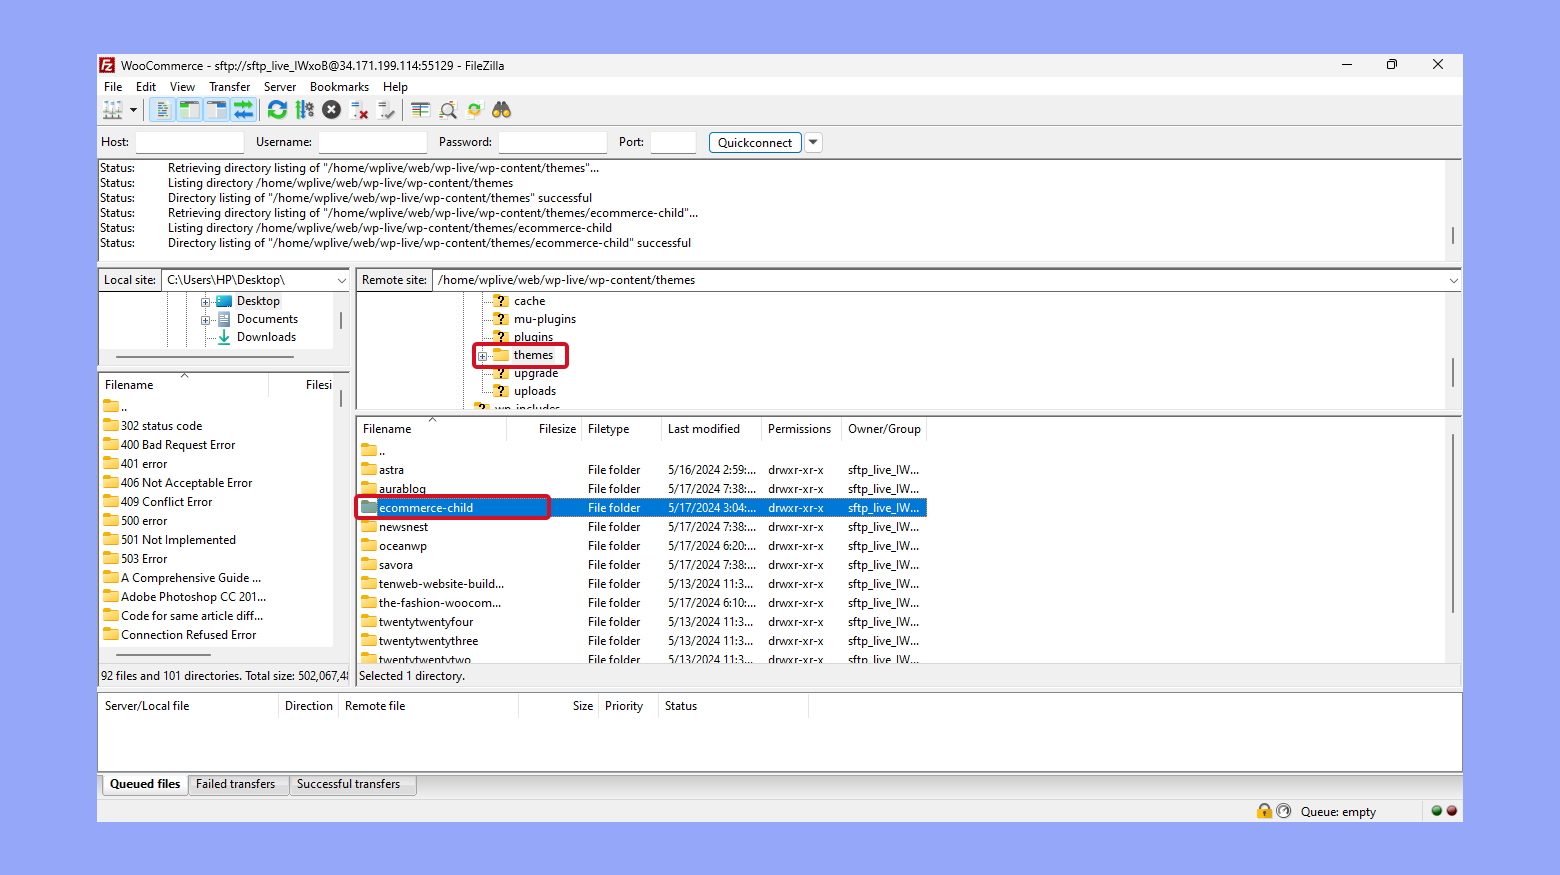Screen dimensions: 1560x875
Task: Cancel the current operation icon
Action: coord(331,110)
